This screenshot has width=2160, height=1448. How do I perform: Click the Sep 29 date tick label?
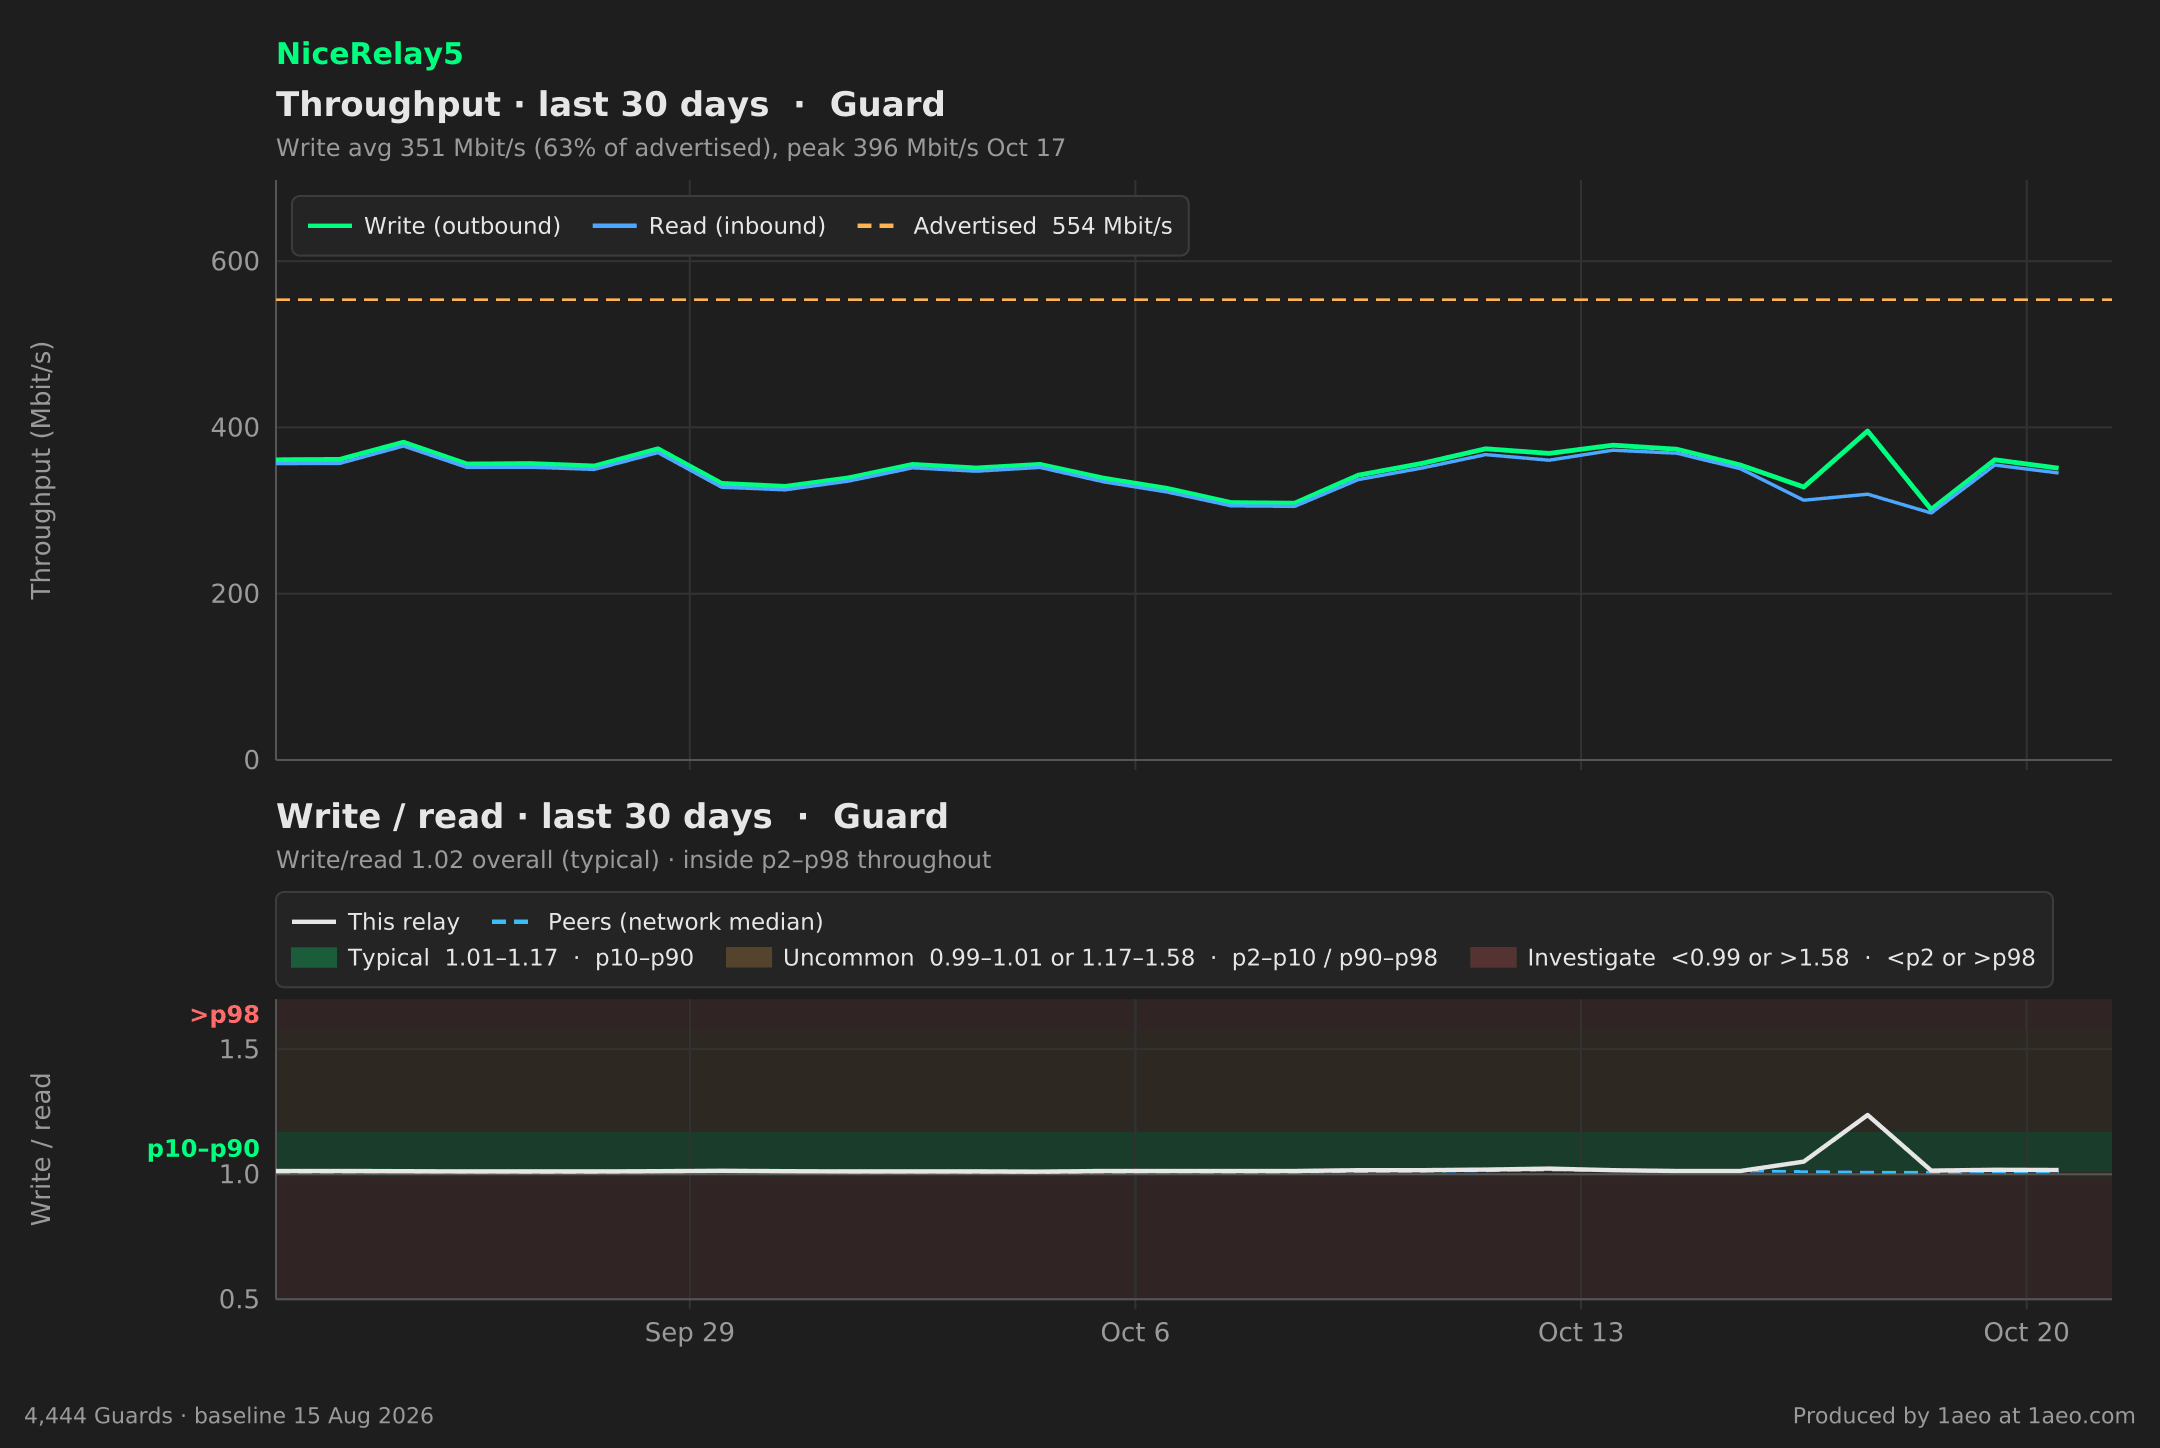tap(689, 1333)
